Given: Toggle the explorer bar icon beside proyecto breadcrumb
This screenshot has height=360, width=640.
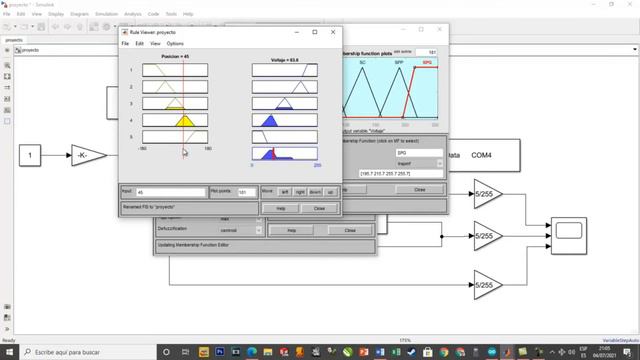Looking at the screenshot, I should click(7, 50).
